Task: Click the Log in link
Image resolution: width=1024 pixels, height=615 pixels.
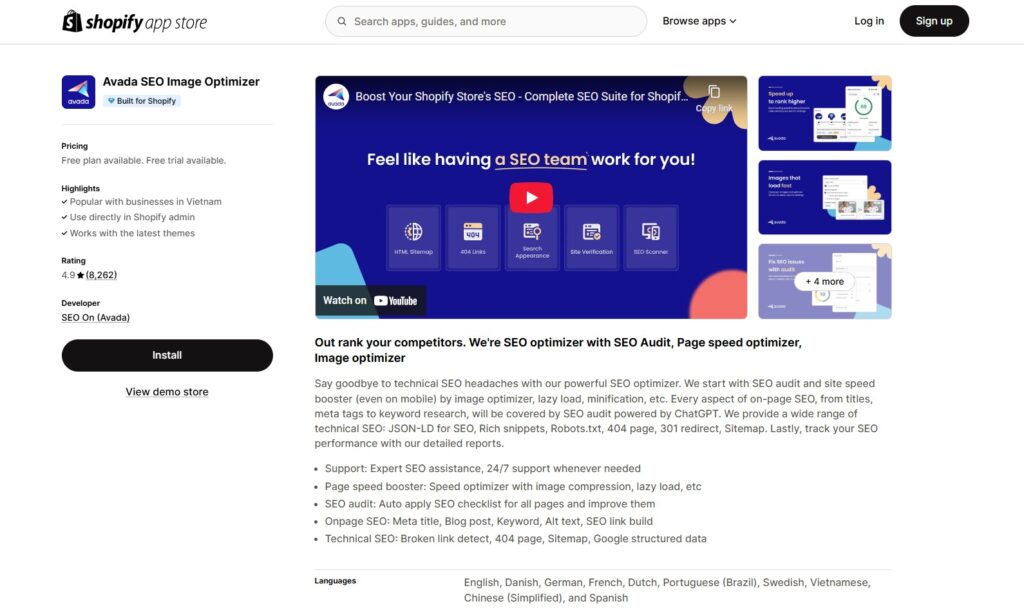Action: click(x=869, y=21)
